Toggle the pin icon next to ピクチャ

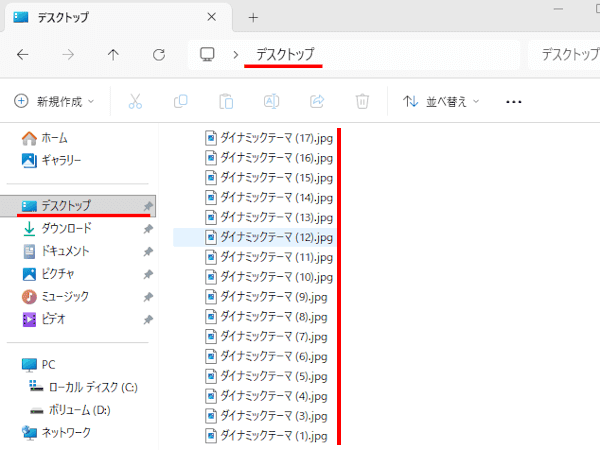coord(148,274)
